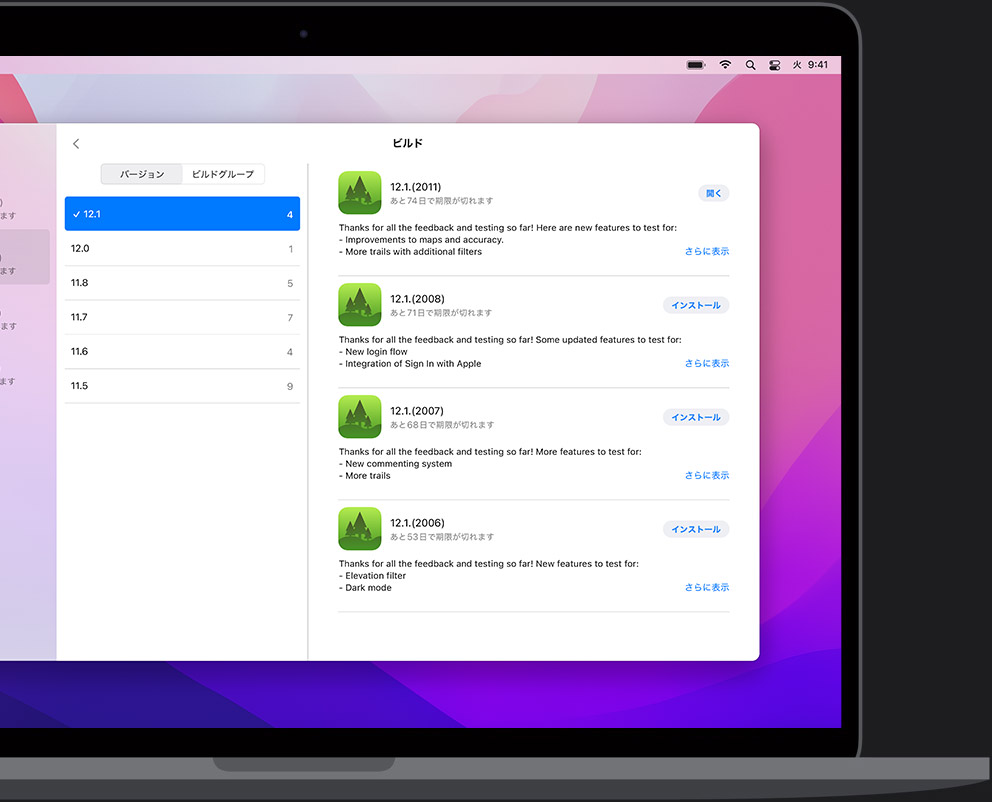Install build 12.1.(2006)

(x=696, y=529)
